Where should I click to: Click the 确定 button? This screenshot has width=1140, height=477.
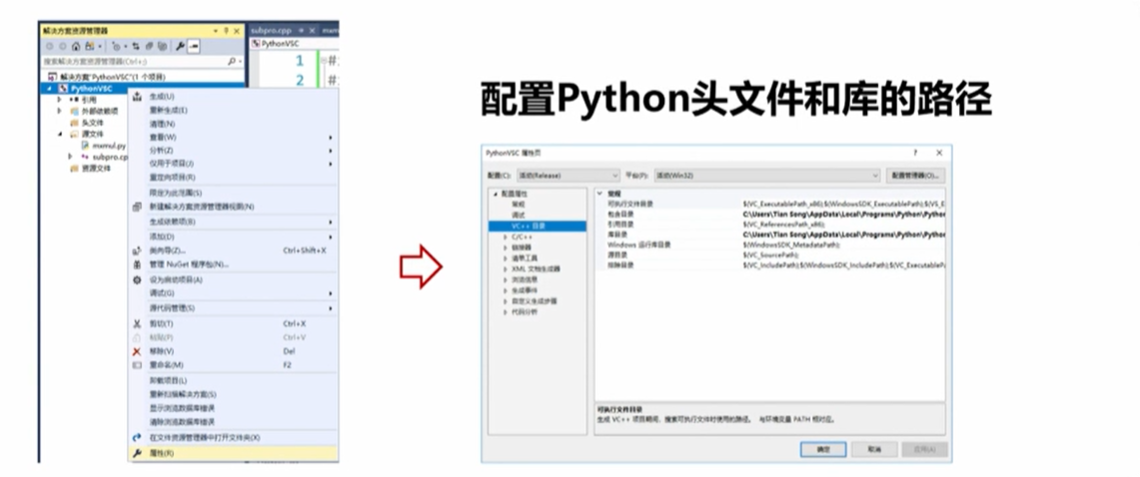pyautogui.click(x=823, y=450)
